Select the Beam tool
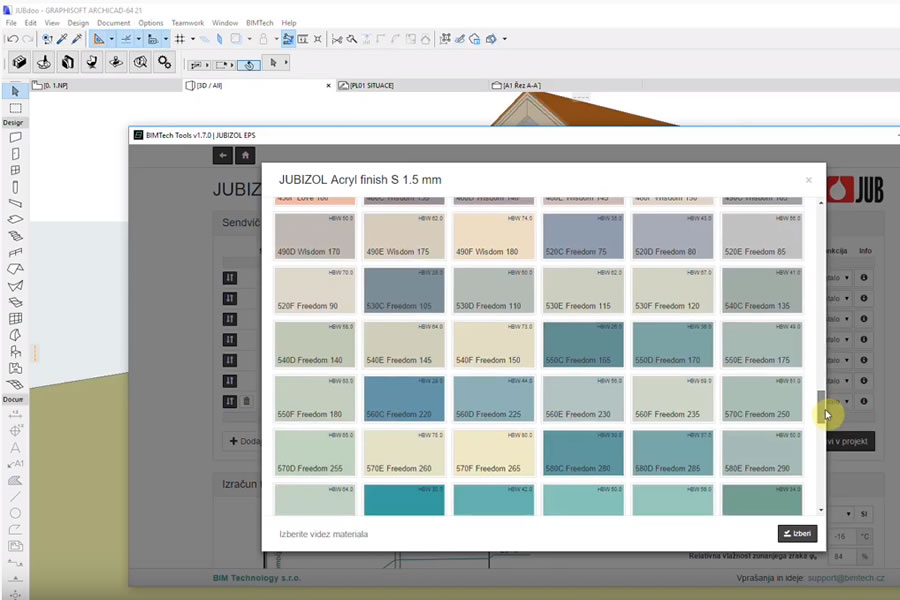900x600 pixels. click(x=15, y=203)
